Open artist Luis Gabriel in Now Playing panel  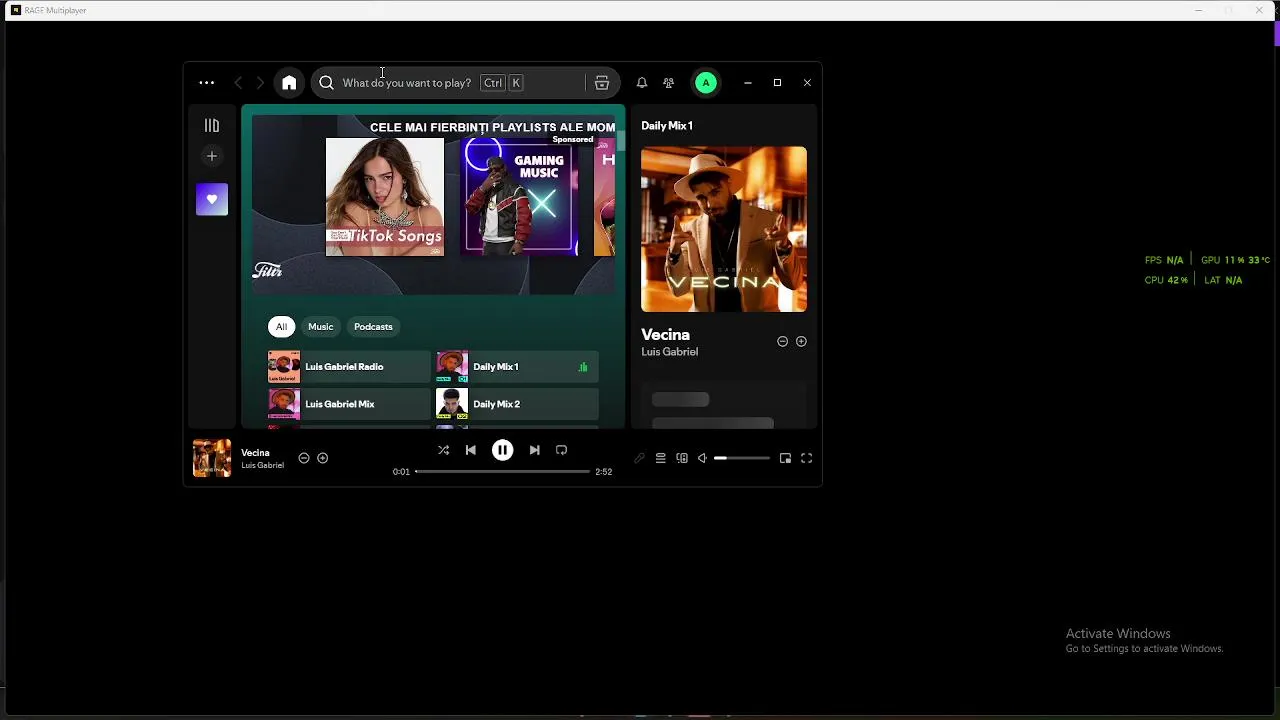670,352
